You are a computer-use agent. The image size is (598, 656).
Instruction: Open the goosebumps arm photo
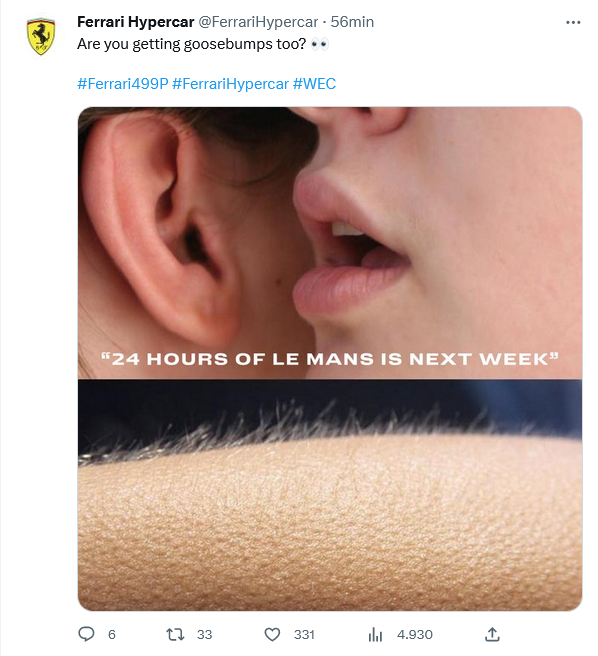[330, 495]
